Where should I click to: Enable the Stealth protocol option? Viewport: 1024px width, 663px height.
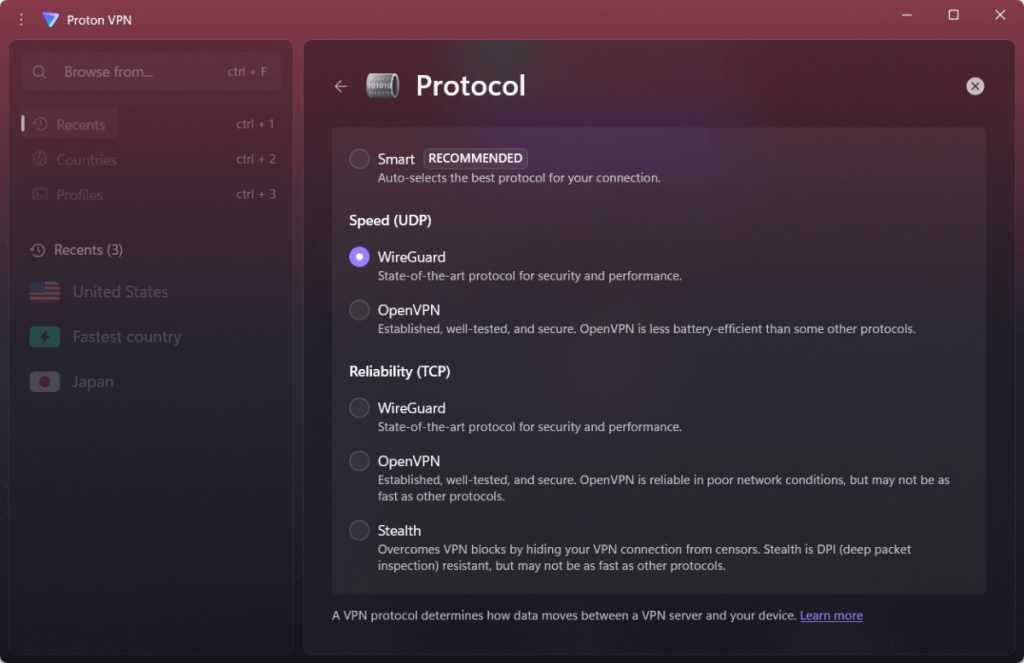point(359,531)
